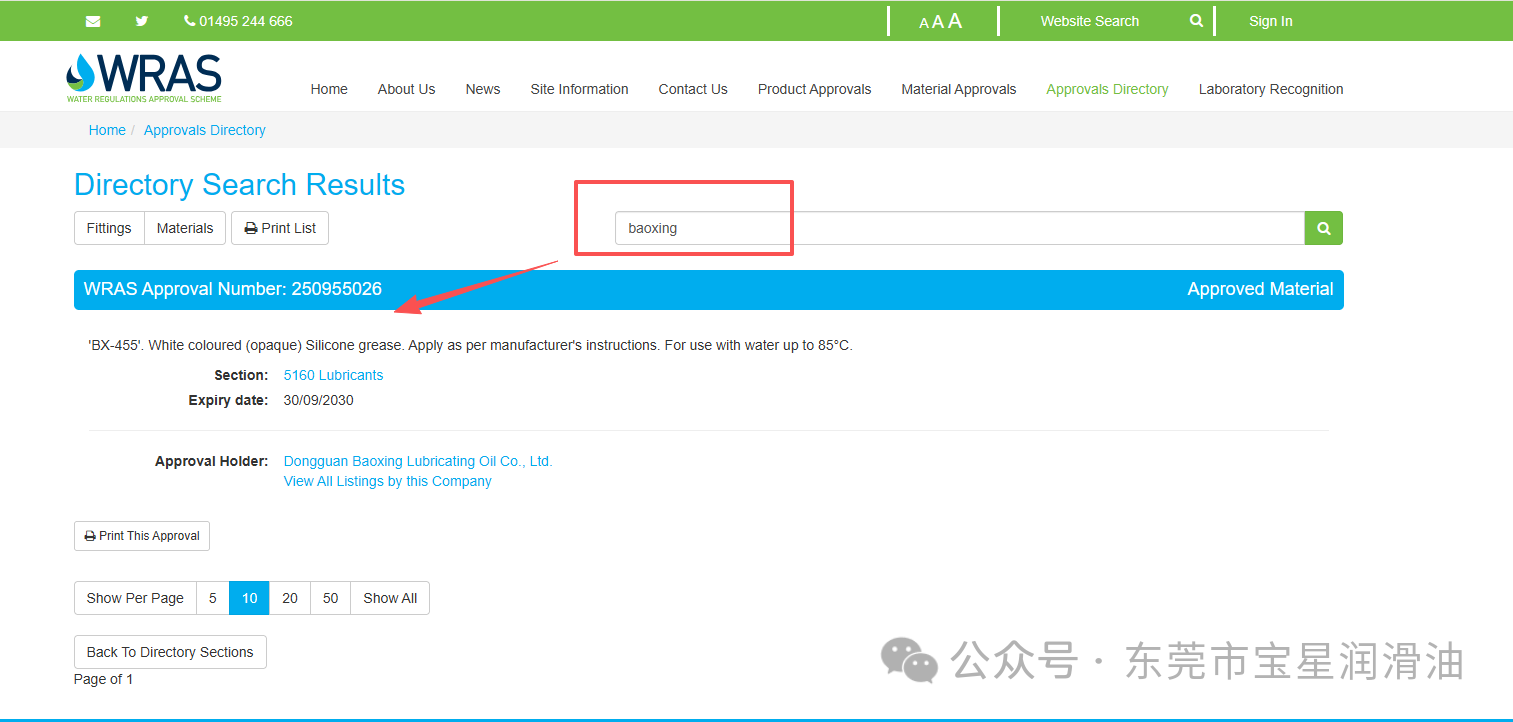The image size is (1513, 722).
Task: Select the largest text size A
Action: click(x=955, y=21)
